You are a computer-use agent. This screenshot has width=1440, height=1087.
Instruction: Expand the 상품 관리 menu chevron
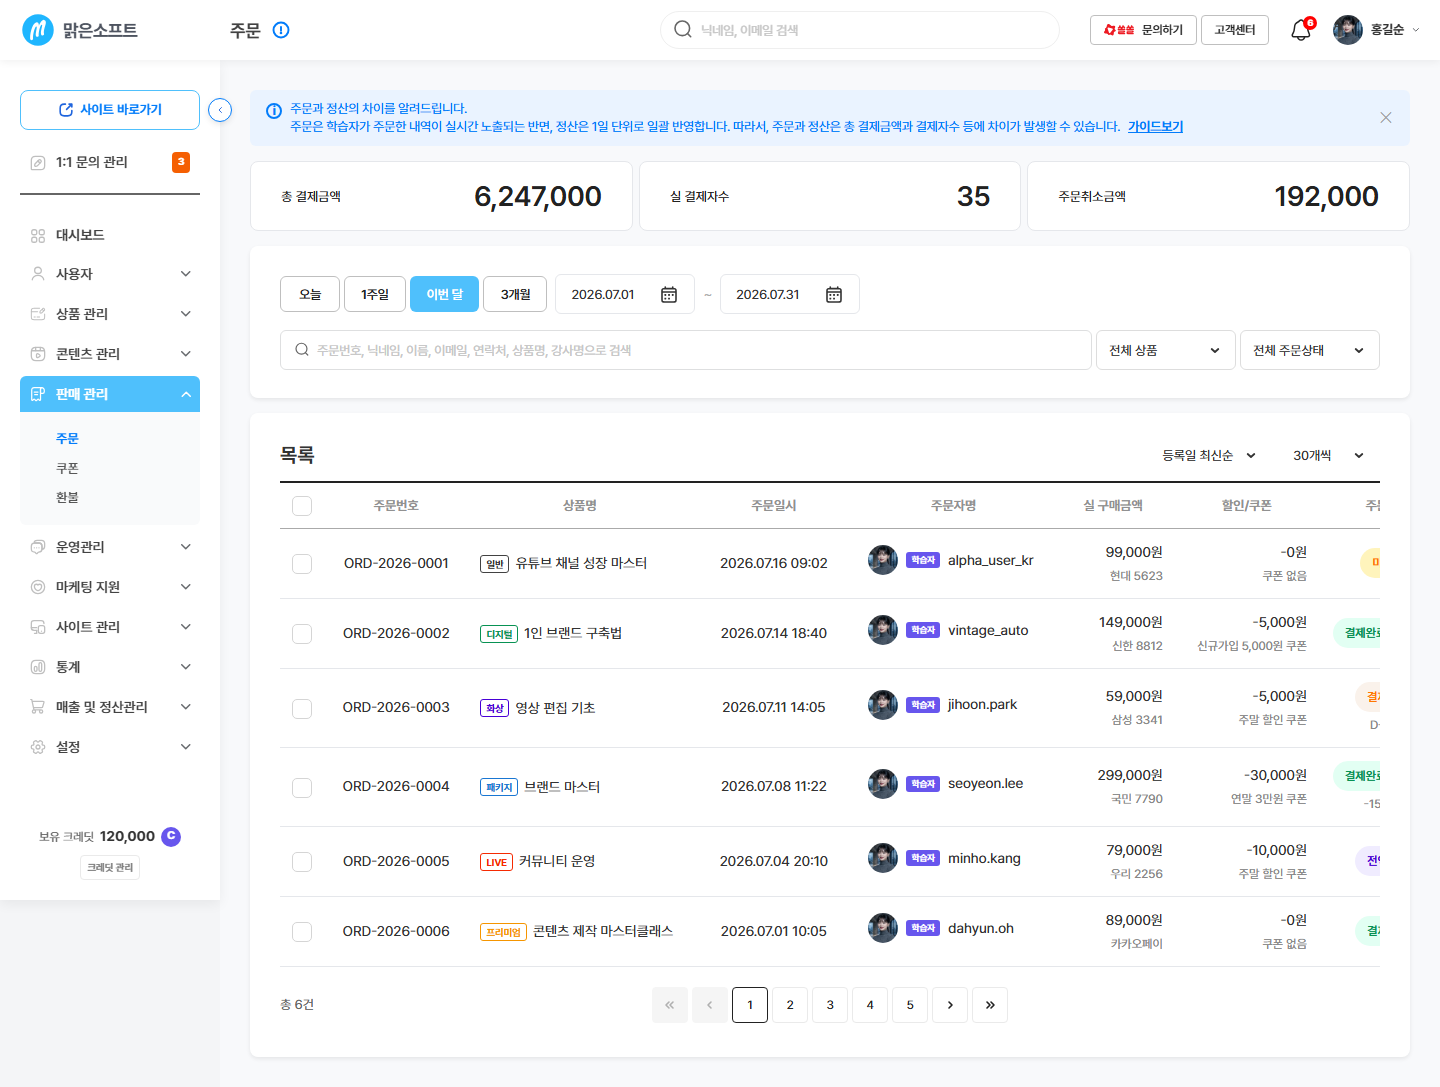point(185,314)
